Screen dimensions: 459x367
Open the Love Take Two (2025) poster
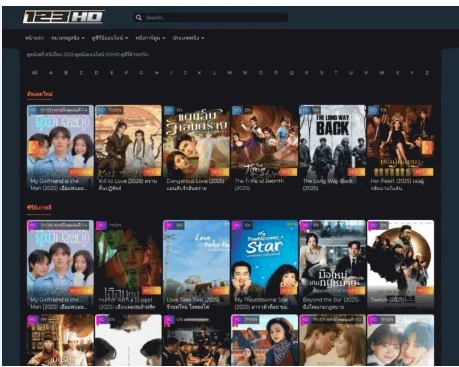[196, 265]
